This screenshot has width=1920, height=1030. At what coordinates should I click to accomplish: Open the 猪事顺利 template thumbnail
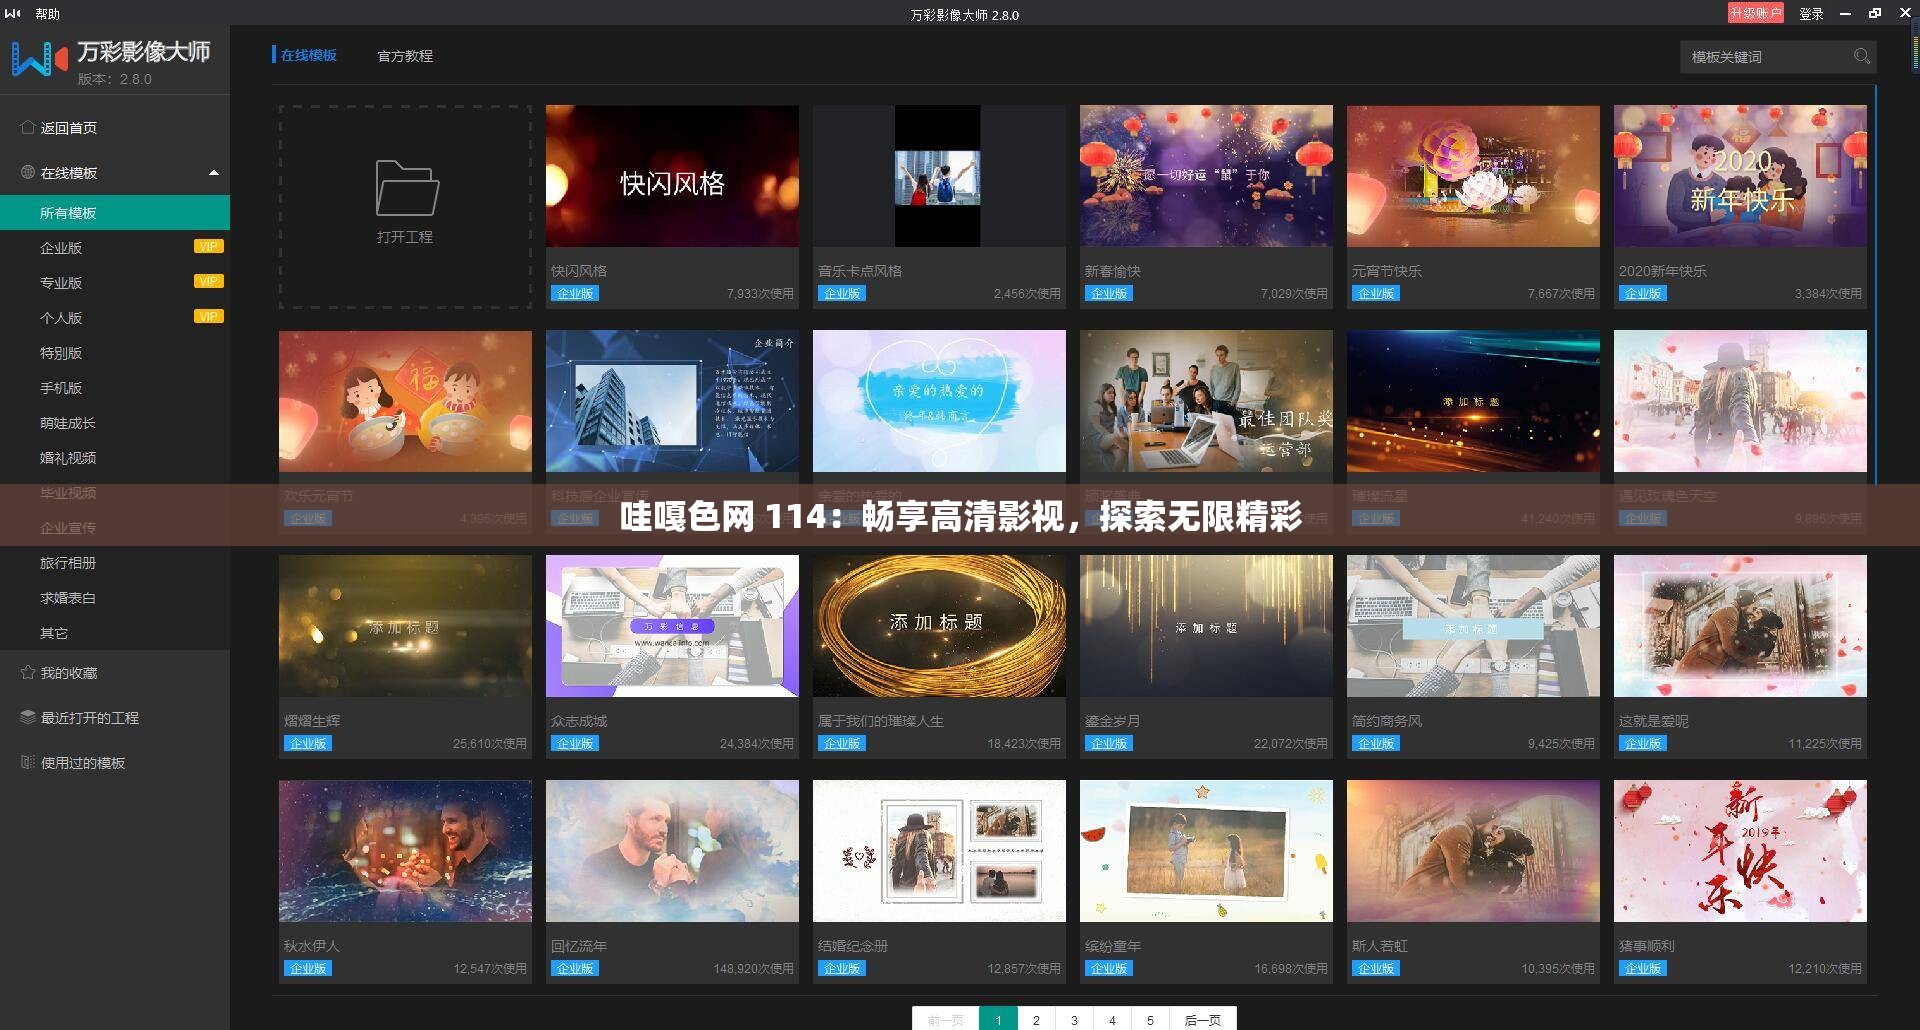(1740, 851)
